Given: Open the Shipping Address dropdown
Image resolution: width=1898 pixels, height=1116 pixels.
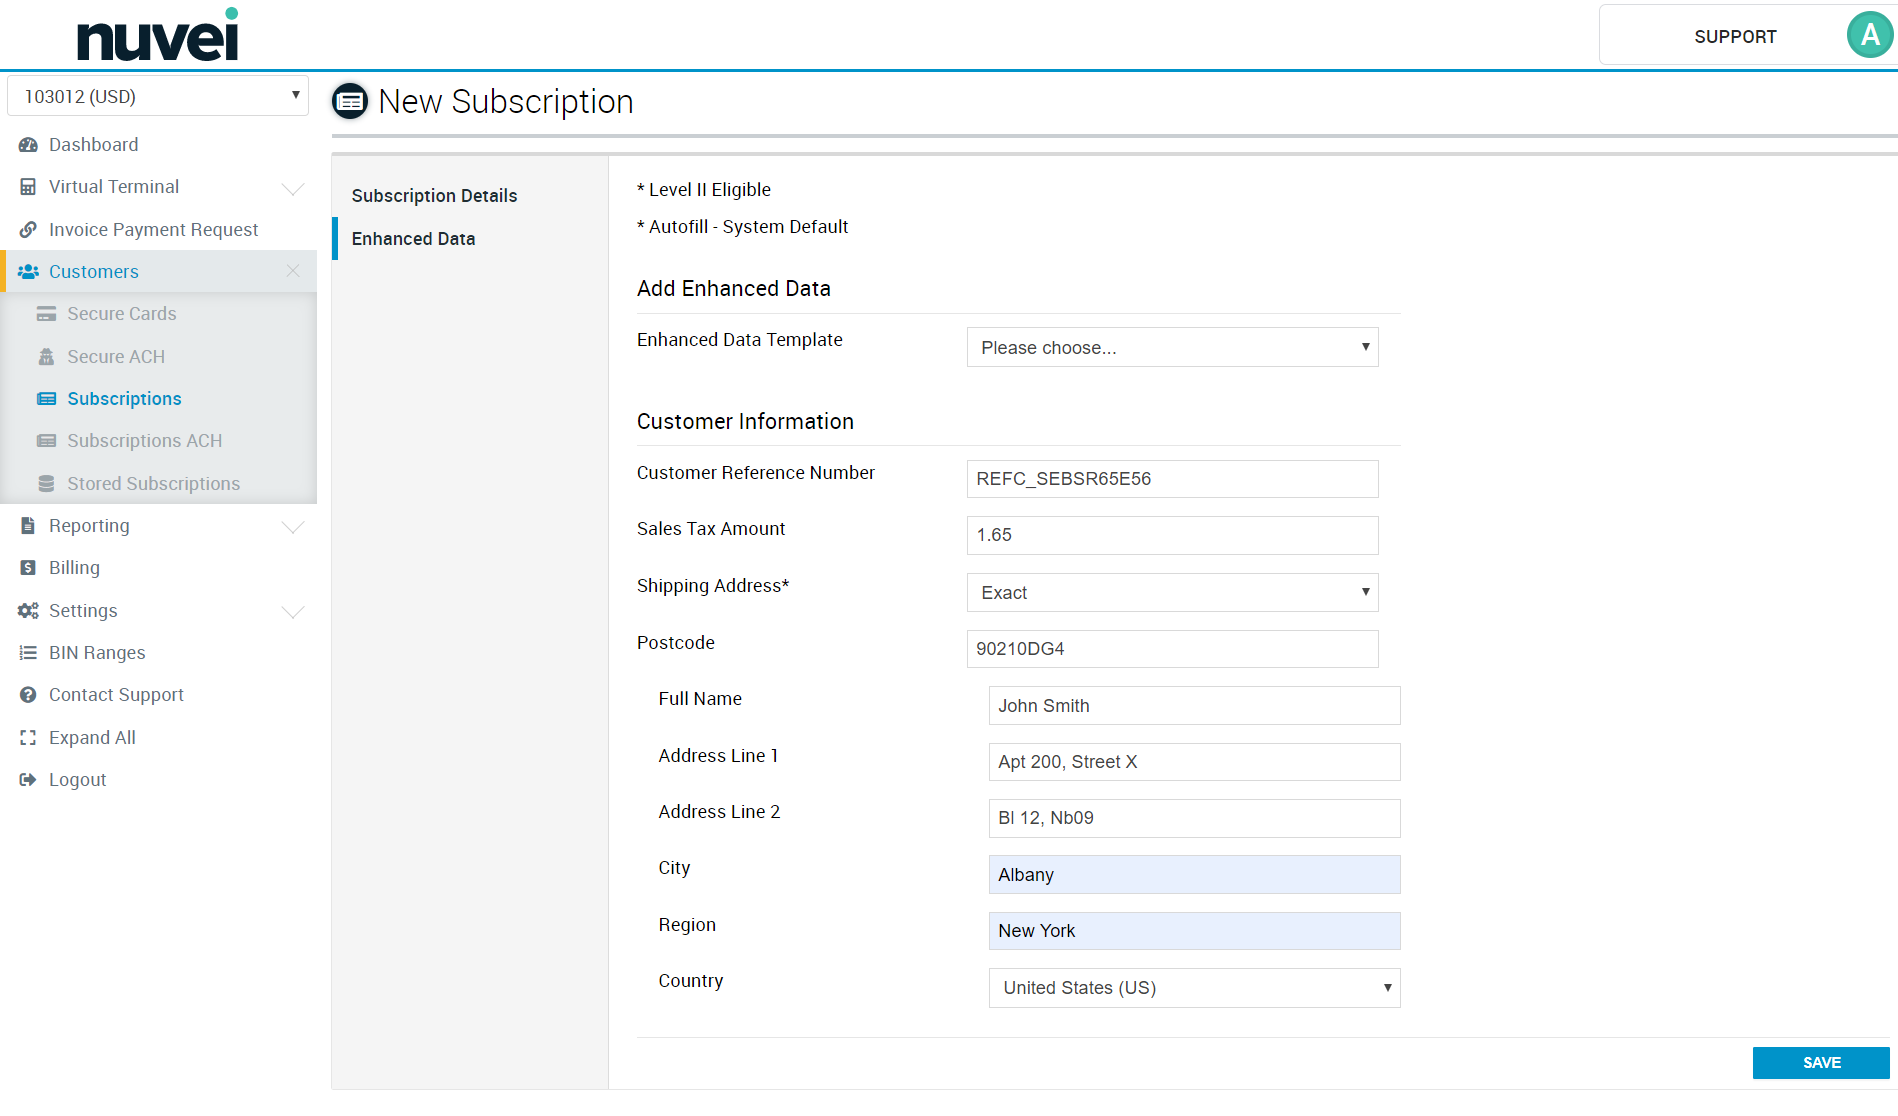Looking at the screenshot, I should tap(1172, 593).
